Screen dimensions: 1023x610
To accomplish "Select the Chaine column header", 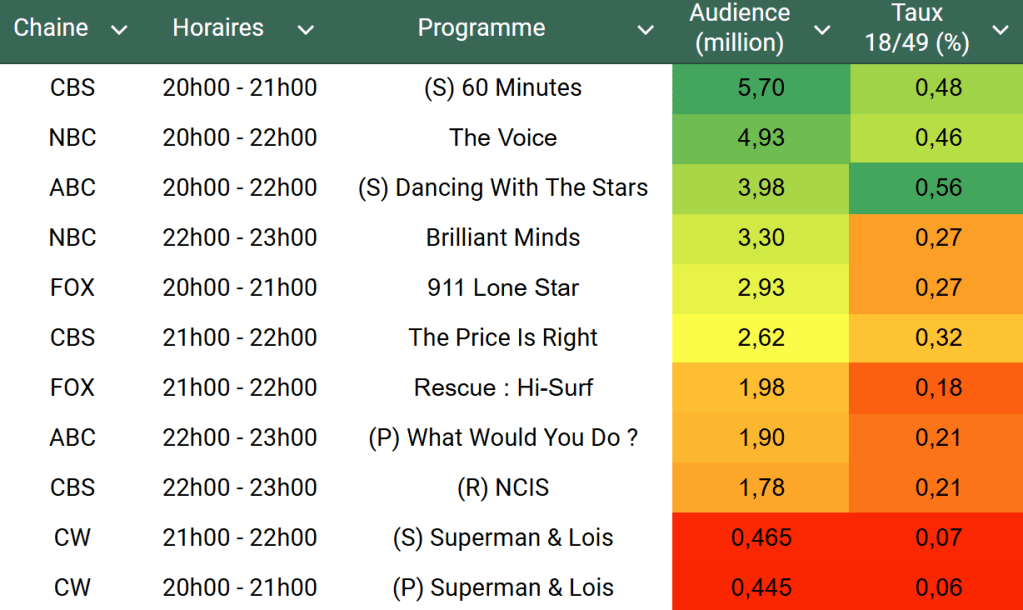I will [x=51, y=28].
